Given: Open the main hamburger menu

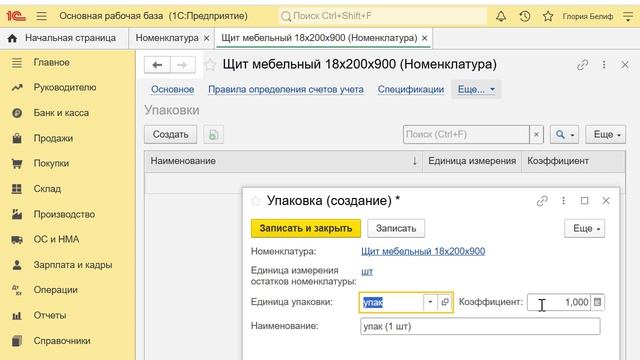Looking at the screenshot, I should [41, 16].
